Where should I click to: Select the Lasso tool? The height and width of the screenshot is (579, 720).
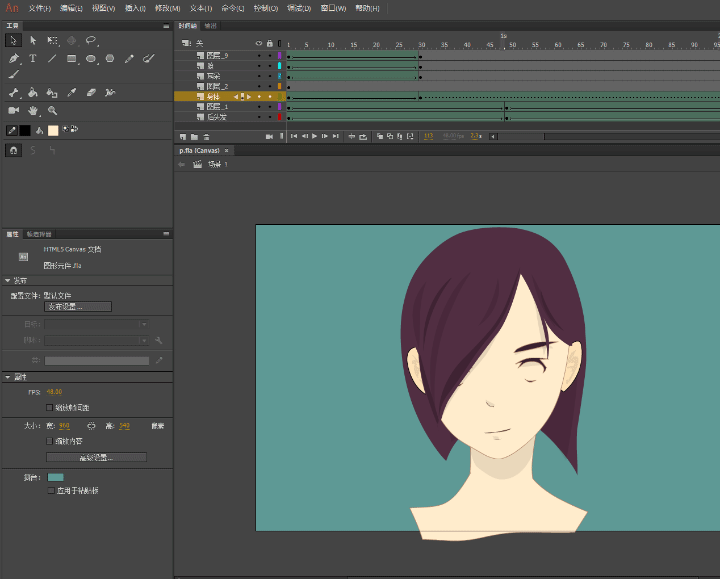tap(91, 40)
